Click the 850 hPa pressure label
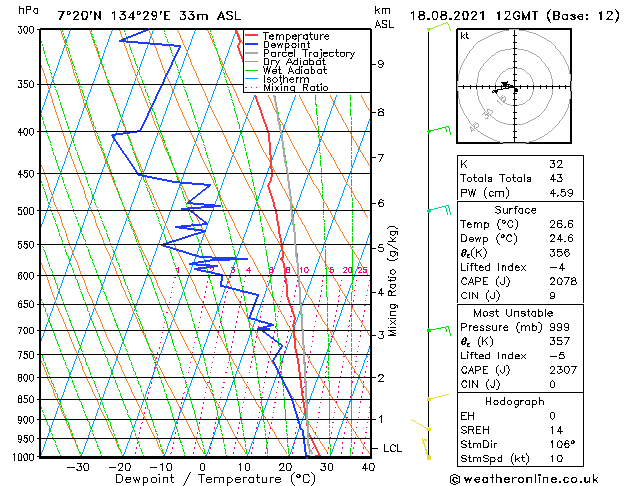The width and height of the screenshot is (629, 486). (x=28, y=399)
